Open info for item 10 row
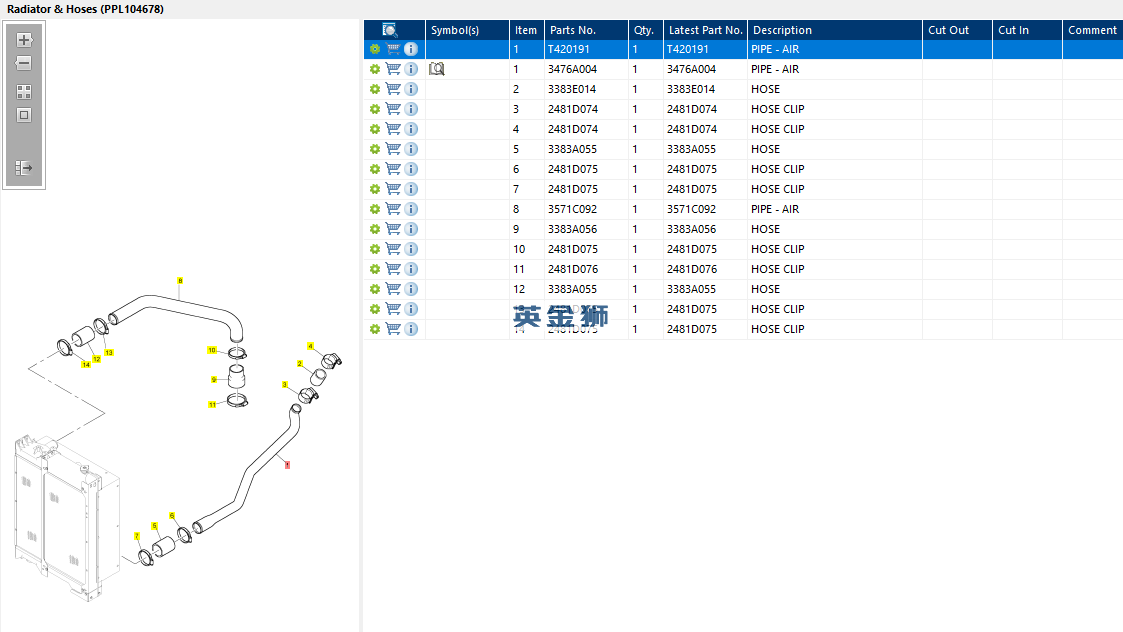The height and width of the screenshot is (632, 1123). pos(411,249)
